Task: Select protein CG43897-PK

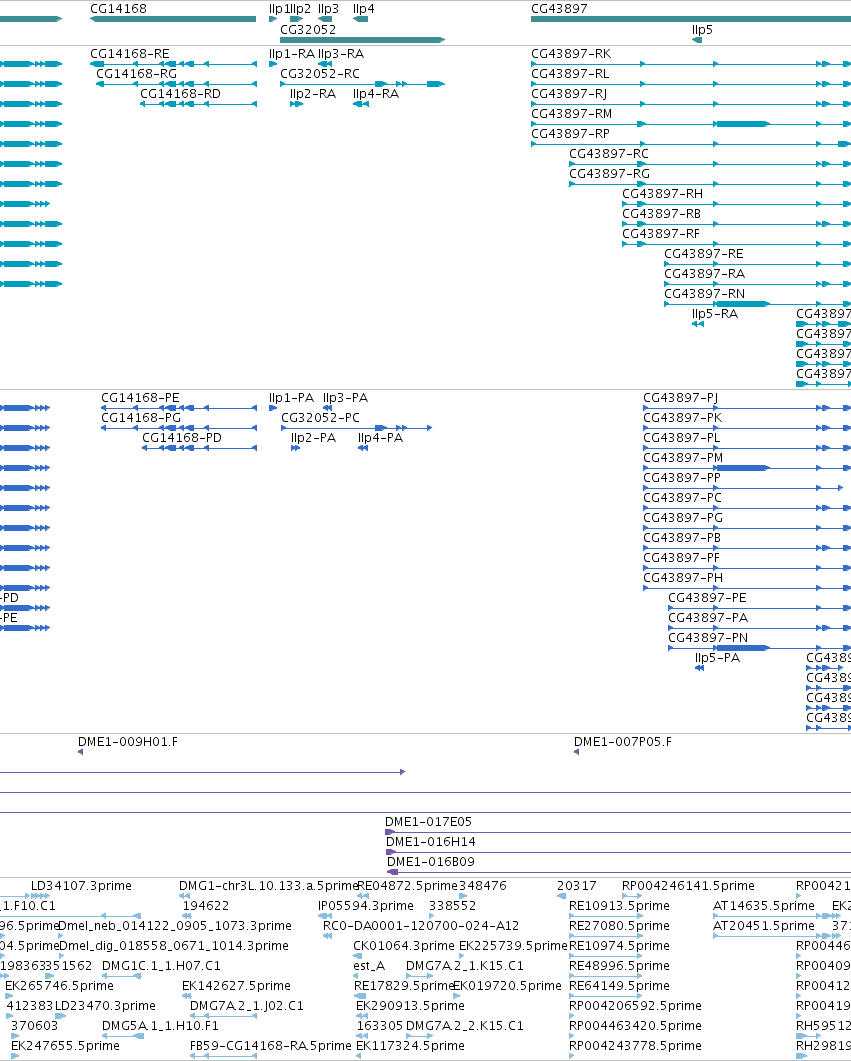Action: (683, 418)
